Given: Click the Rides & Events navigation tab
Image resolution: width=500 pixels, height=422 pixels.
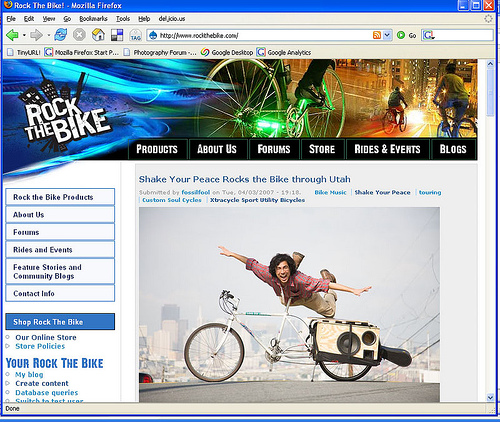Looking at the screenshot, I should click(387, 149).
